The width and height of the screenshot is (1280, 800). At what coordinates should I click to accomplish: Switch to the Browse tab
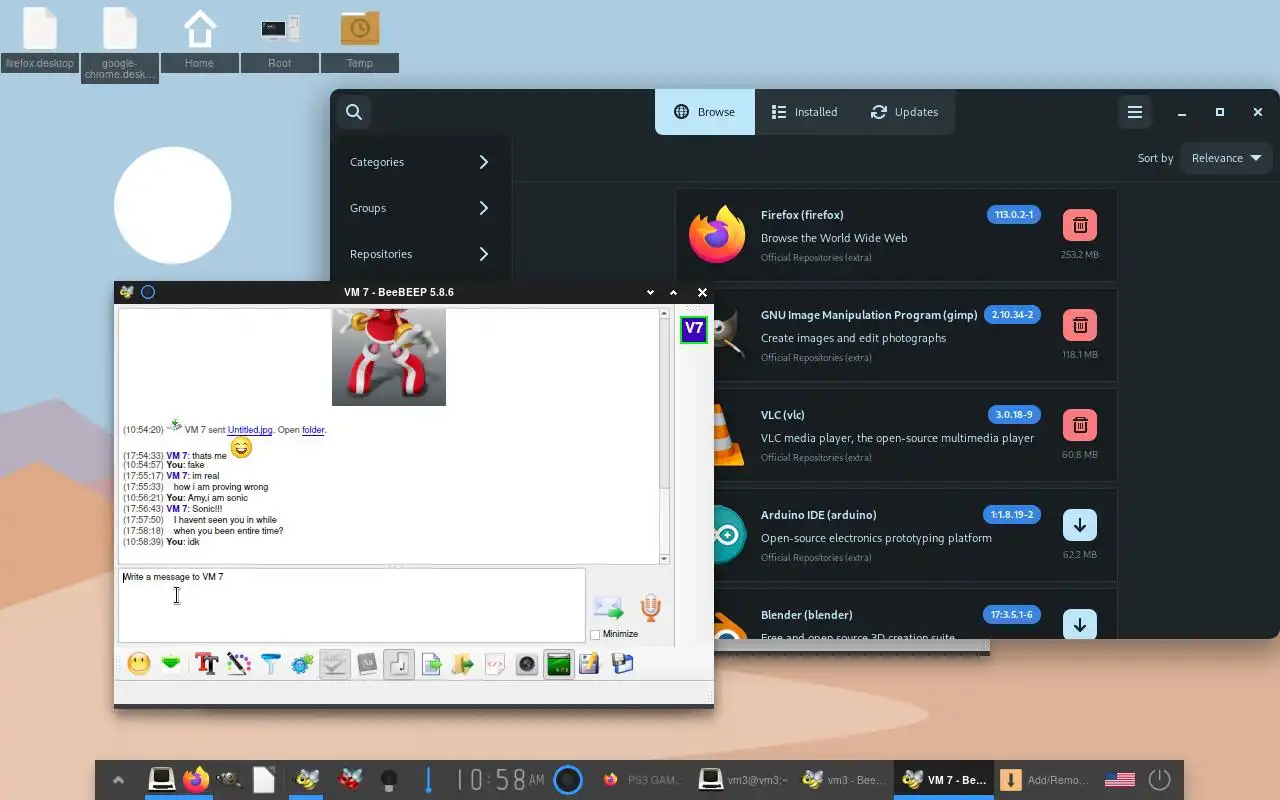(705, 112)
